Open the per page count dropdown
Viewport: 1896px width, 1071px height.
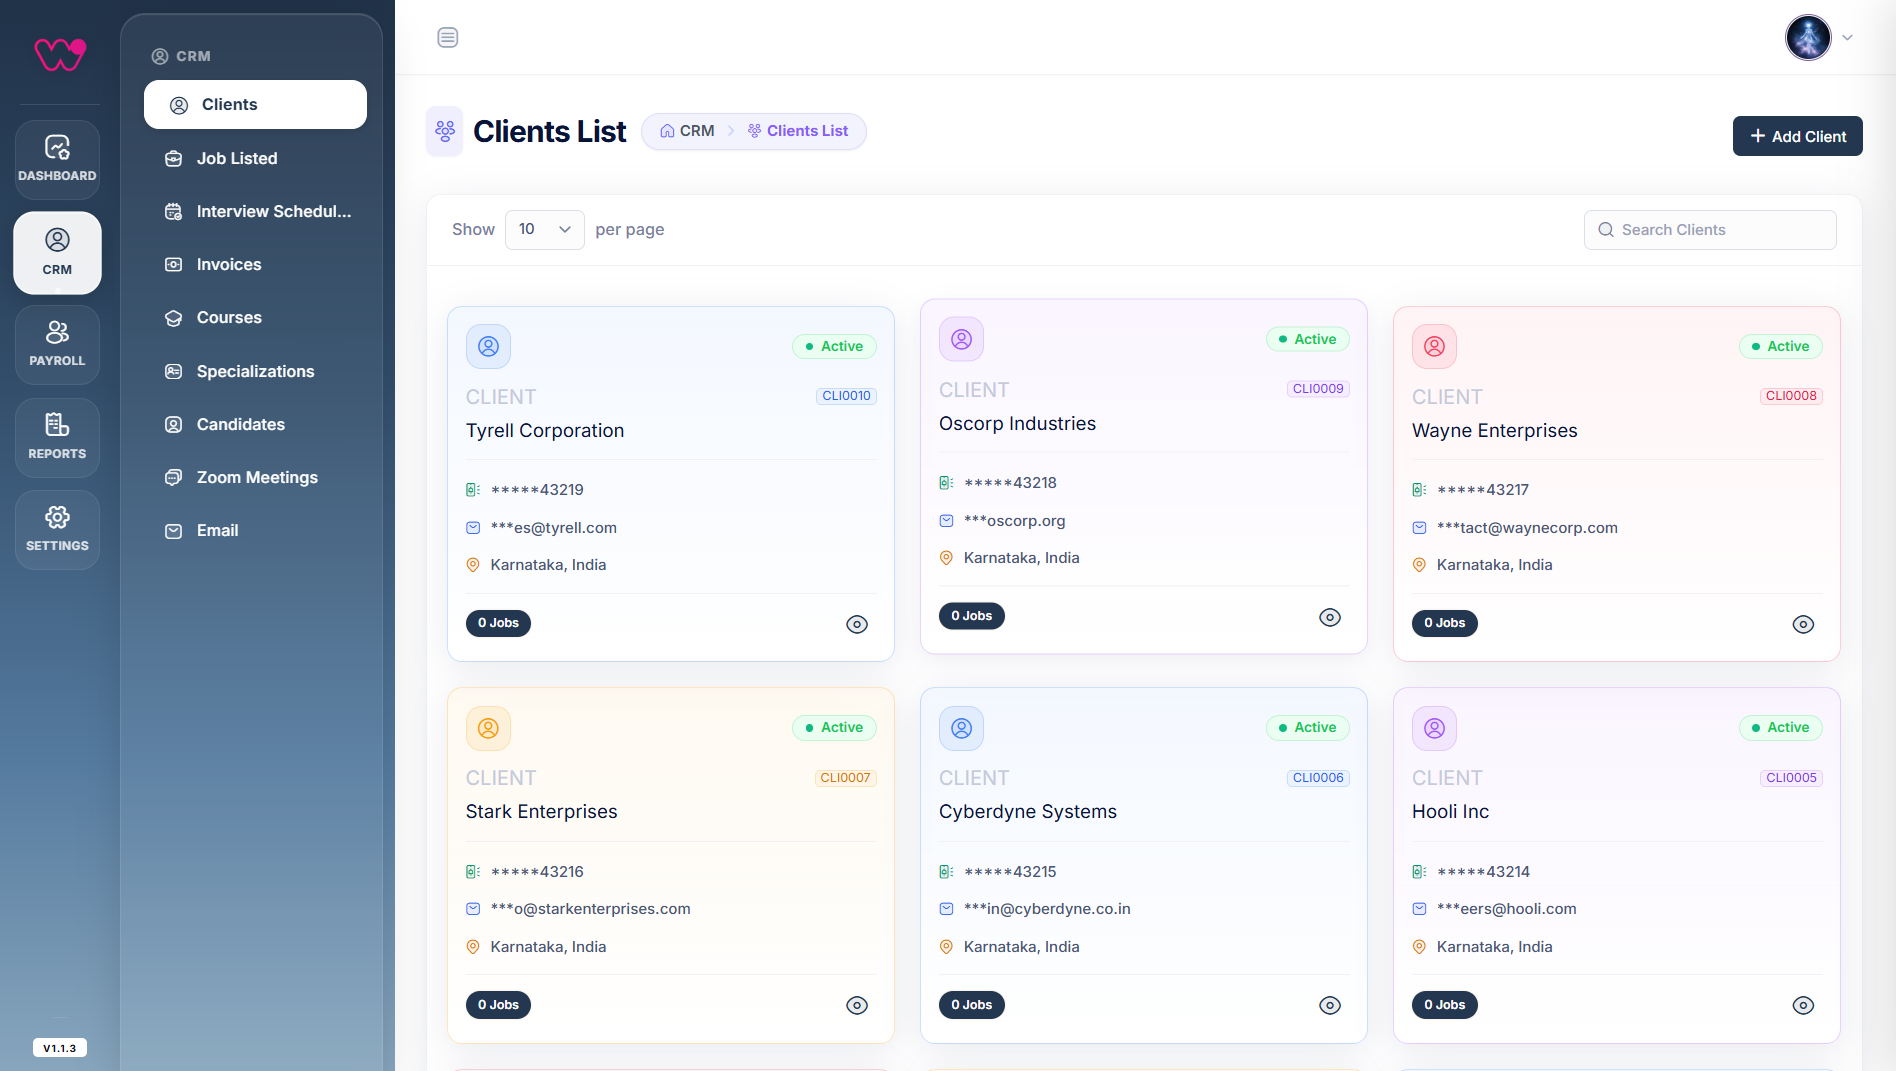coord(545,230)
